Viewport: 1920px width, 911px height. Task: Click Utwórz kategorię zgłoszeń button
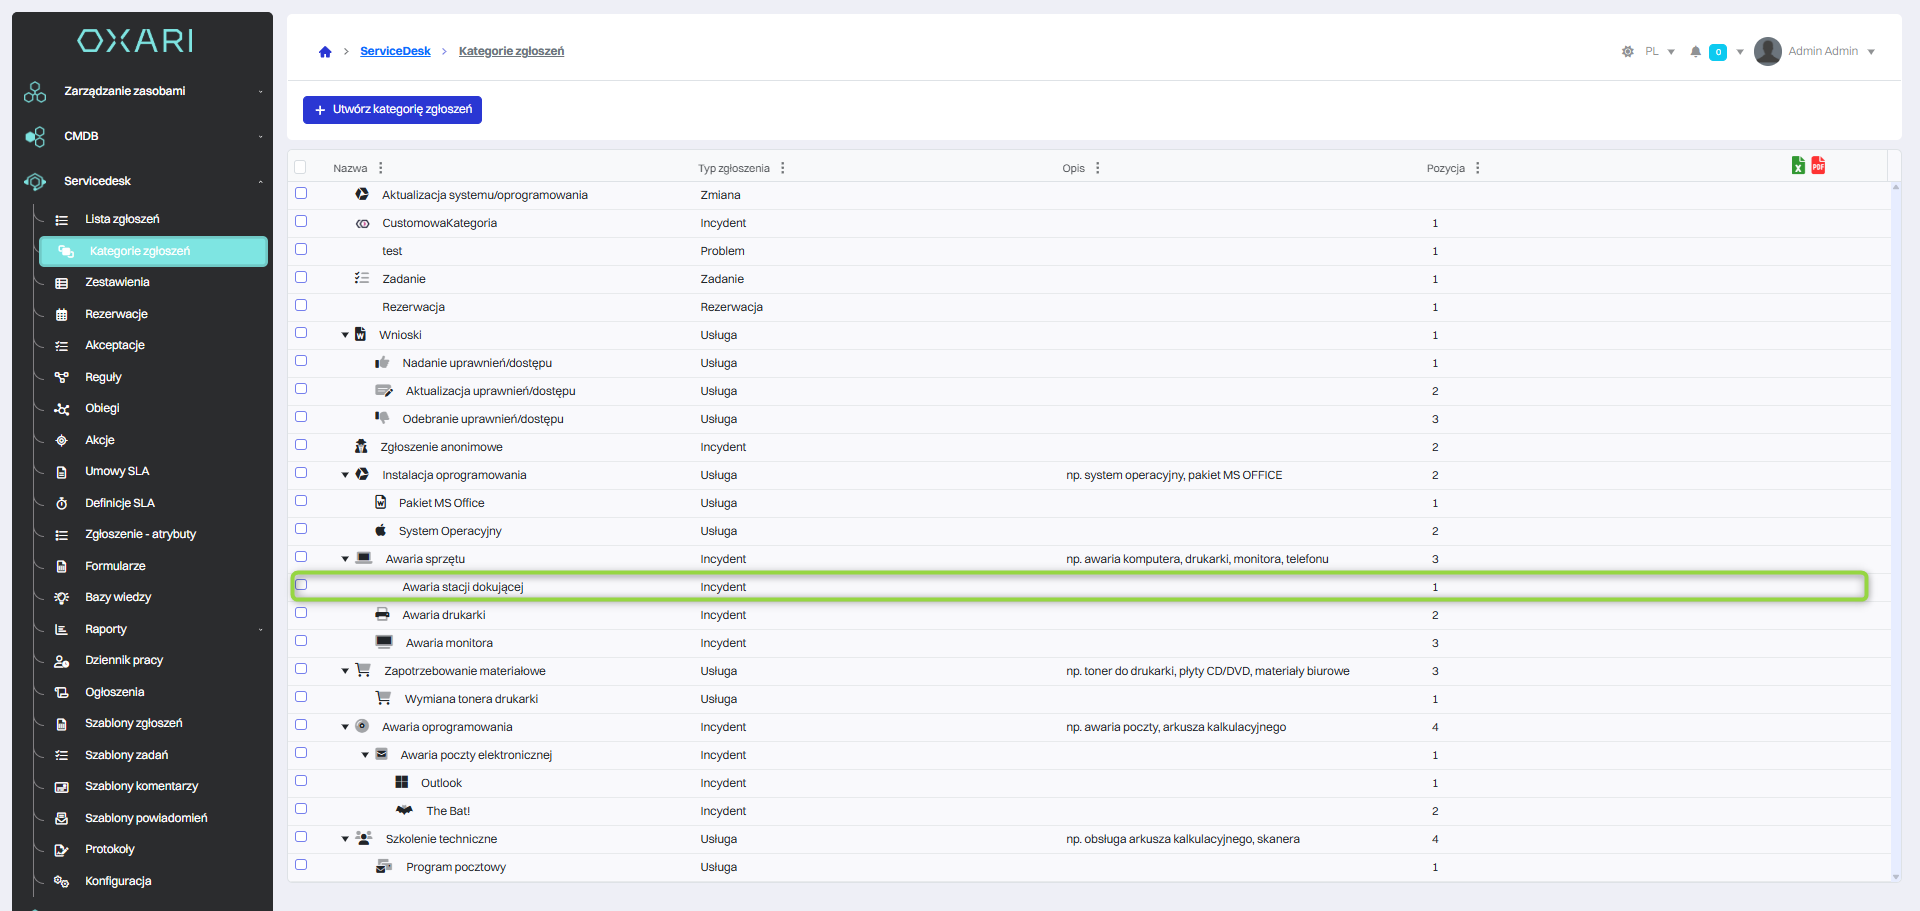pyautogui.click(x=392, y=110)
